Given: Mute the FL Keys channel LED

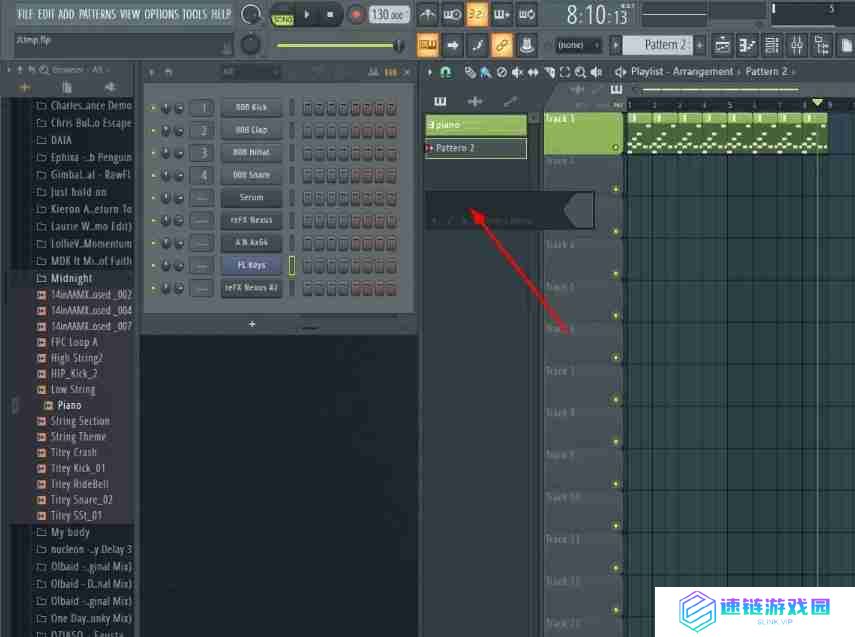Looking at the screenshot, I should (x=153, y=265).
